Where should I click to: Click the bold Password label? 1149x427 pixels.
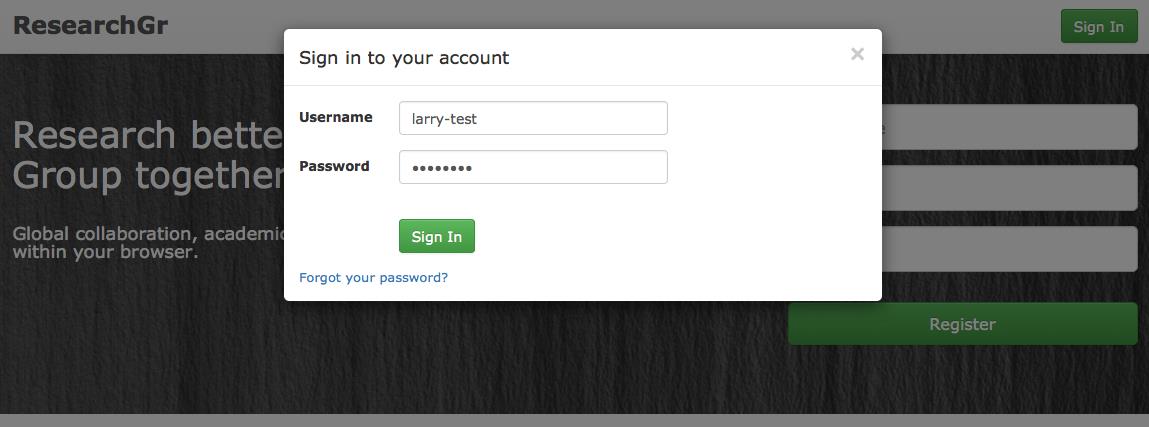pyautogui.click(x=334, y=166)
